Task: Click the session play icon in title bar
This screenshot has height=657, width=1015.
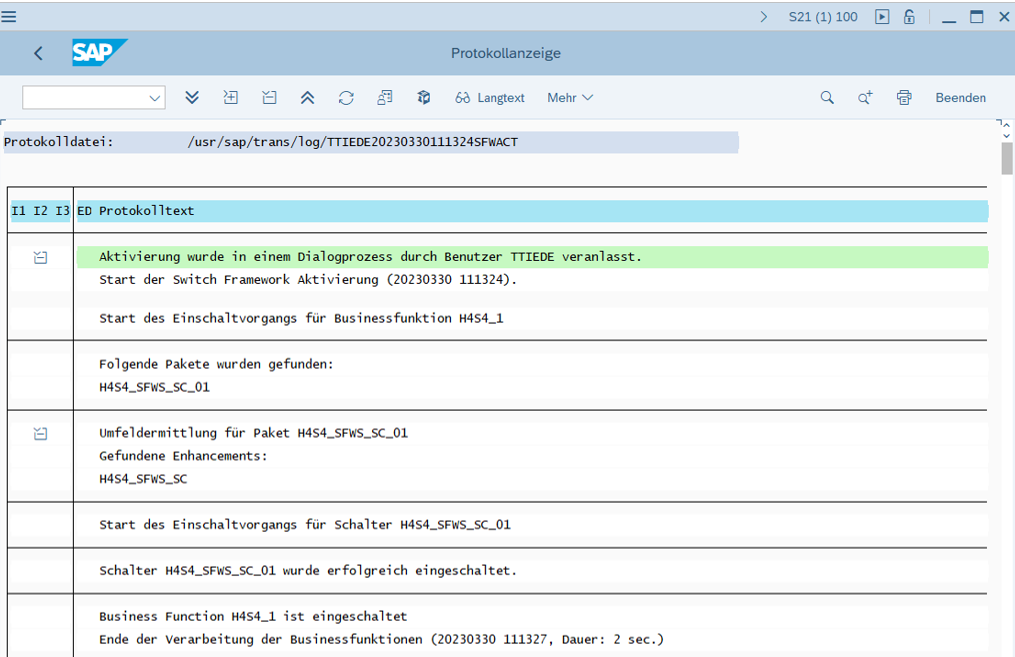Action: (x=881, y=16)
